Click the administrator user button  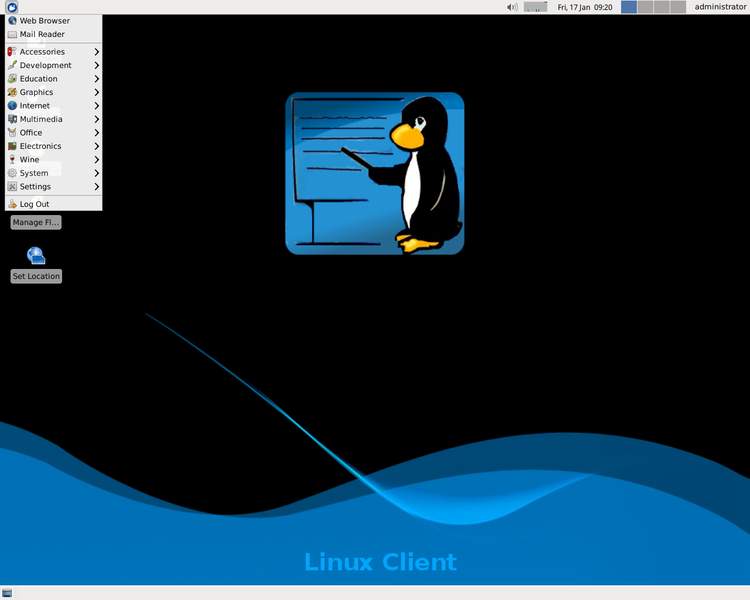coord(720,7)
